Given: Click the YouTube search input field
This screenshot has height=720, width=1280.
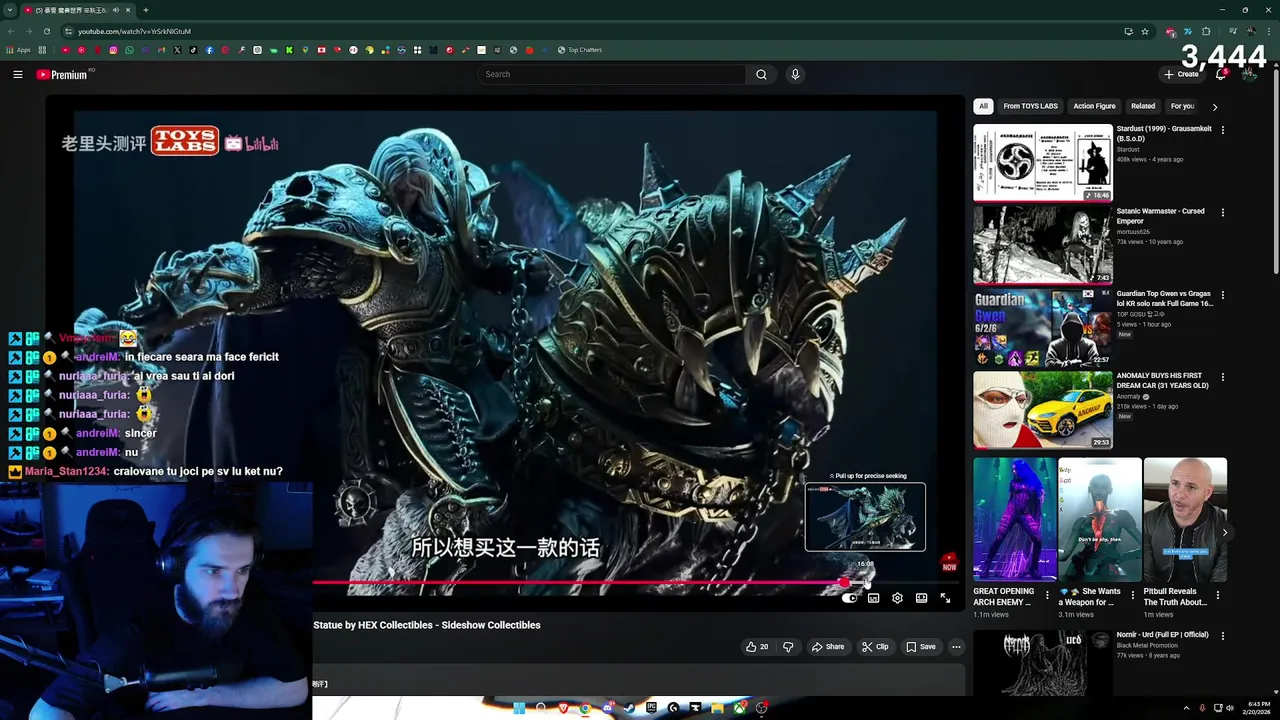Looking at the screenshot, I should coord(612,74).
